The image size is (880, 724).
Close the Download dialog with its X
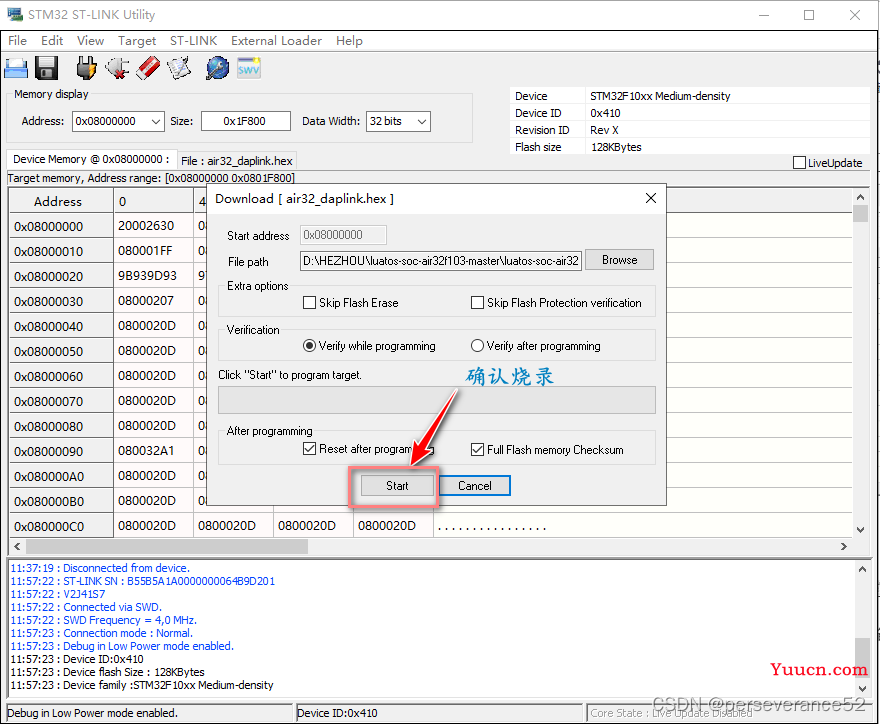click(650, 198)
